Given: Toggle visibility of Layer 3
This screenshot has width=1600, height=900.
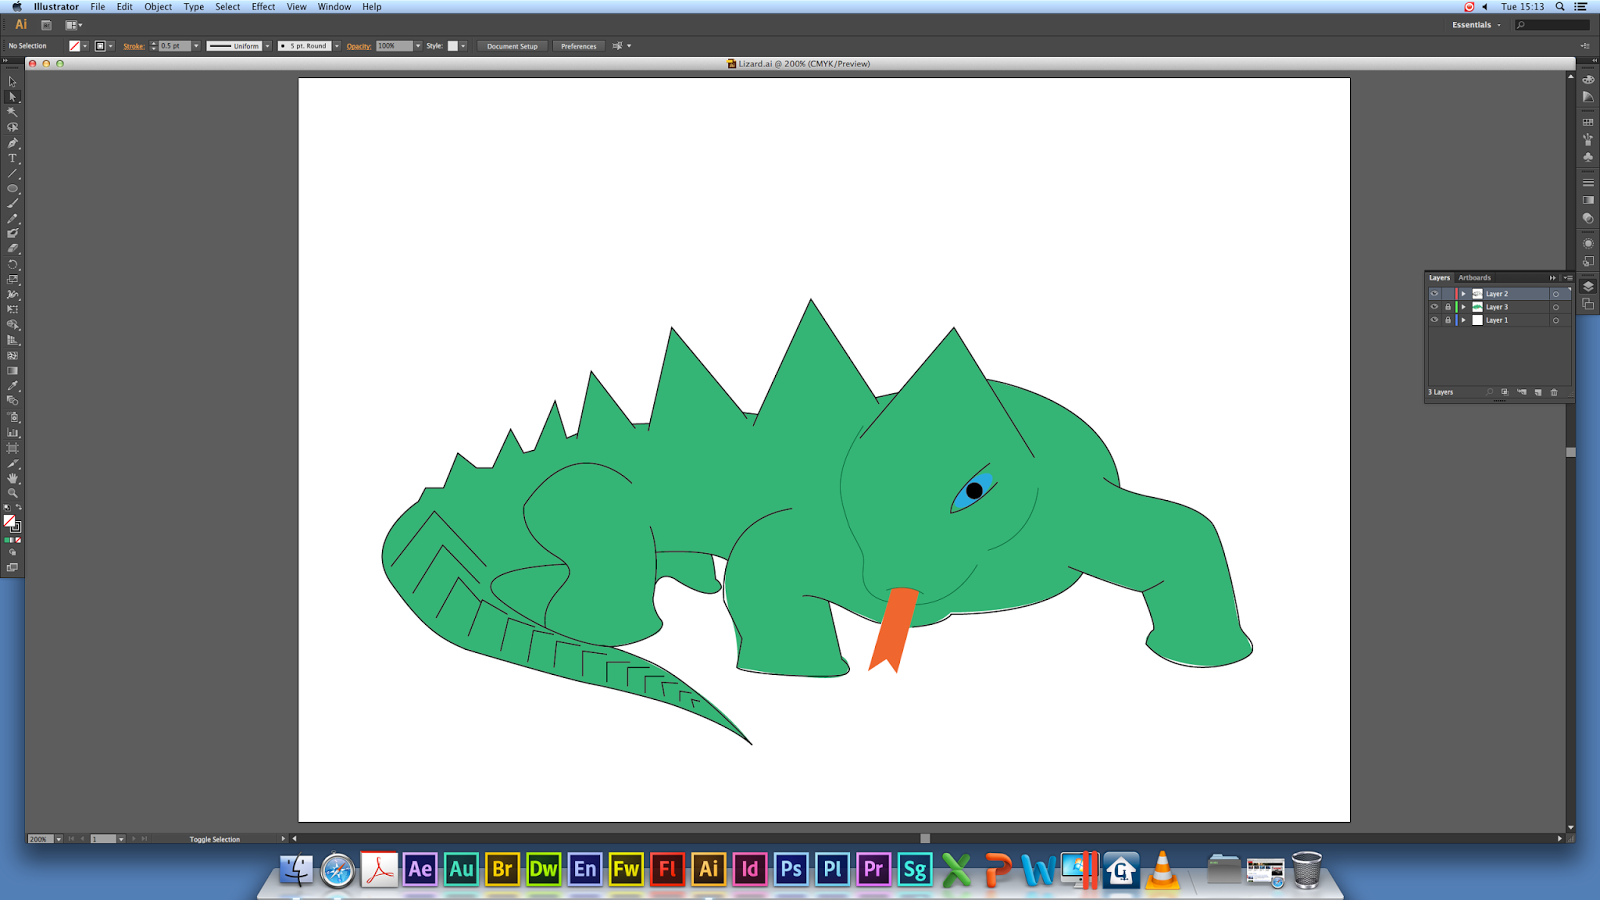Looking at the screenshot, I should [1434, 307].
